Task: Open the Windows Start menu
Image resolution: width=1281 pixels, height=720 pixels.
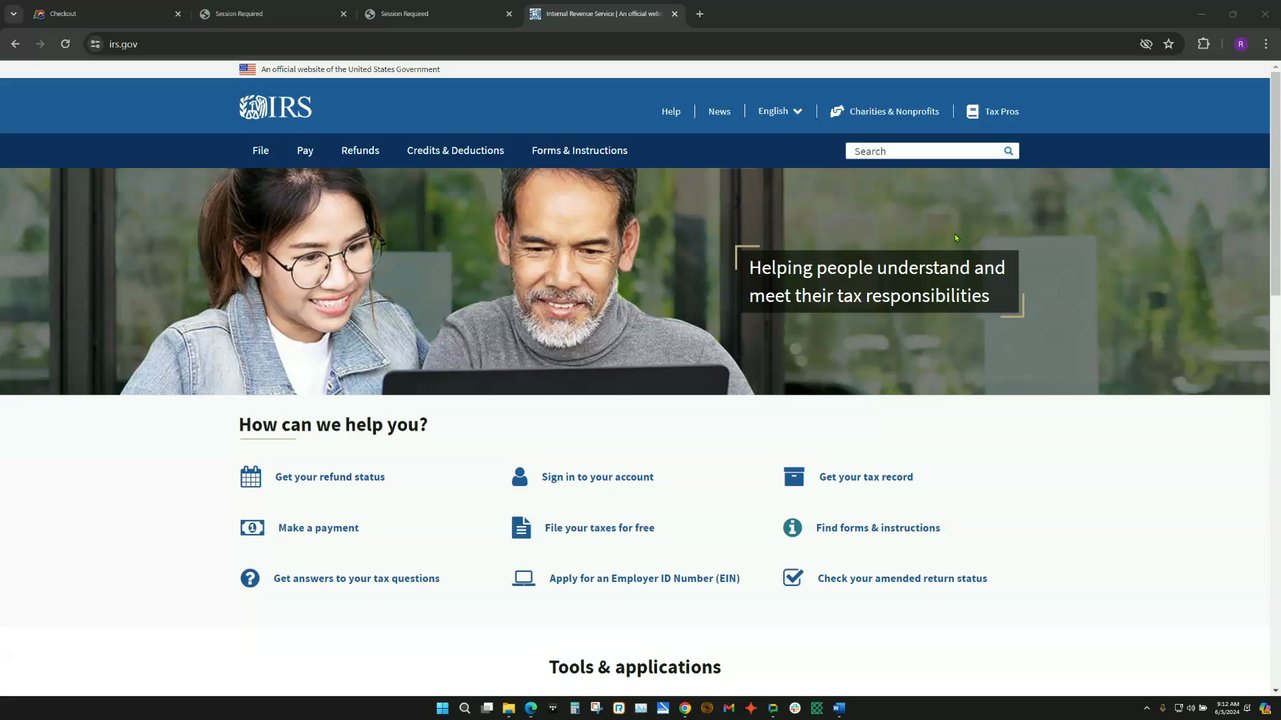Action: click(442, 708)
